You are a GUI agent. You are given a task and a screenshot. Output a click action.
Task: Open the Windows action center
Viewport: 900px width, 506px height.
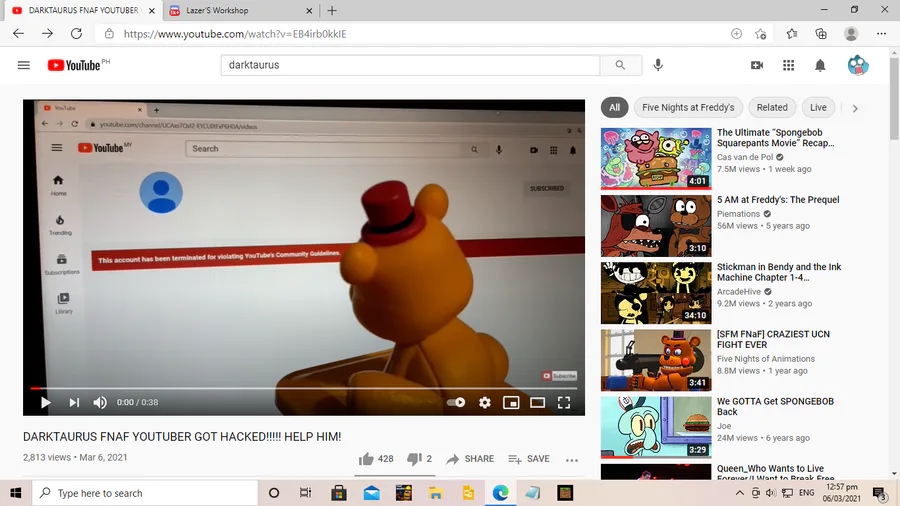[x=879, y=493]
